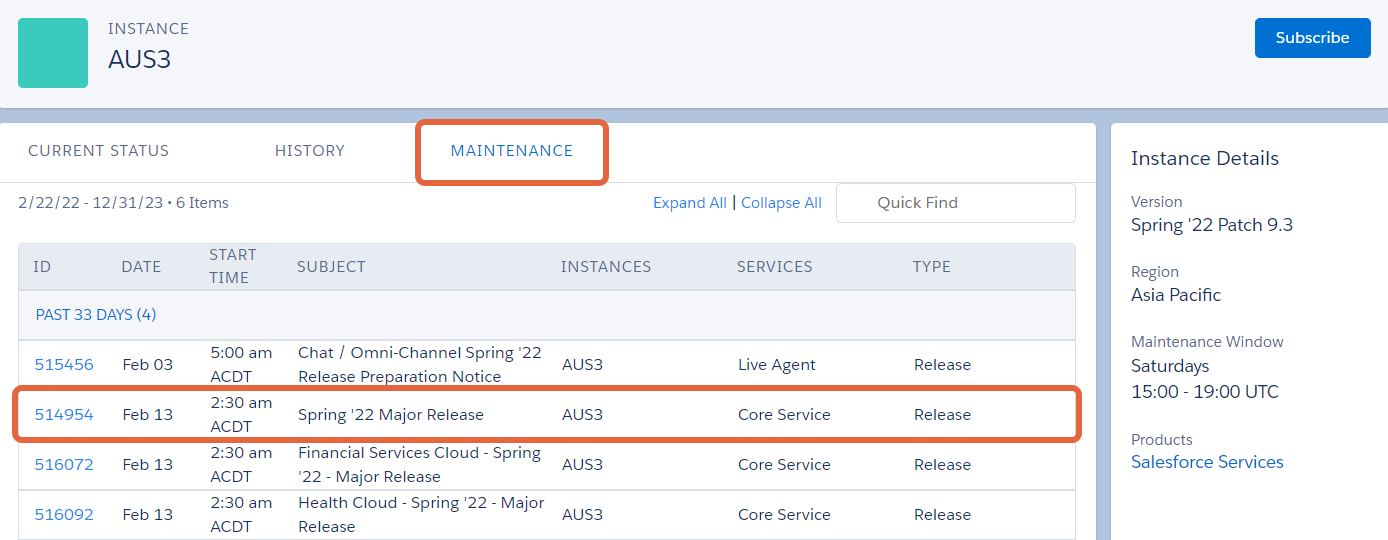Viewport: 1388px width, 540px height.
Task: Click the teal AUS3 instance icon
Action: coord(53,53)
